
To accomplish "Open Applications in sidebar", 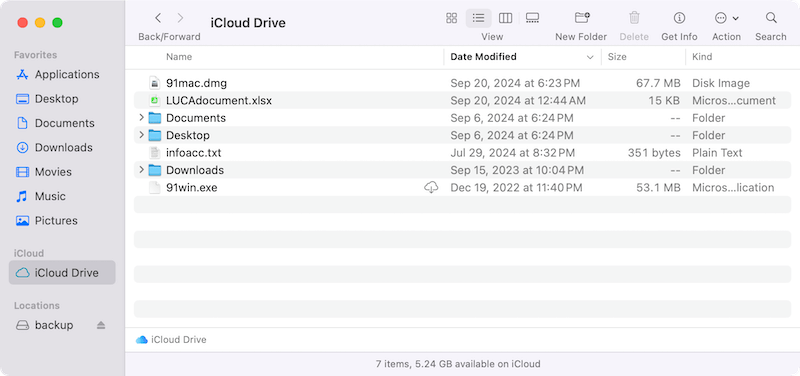I will [x=58, y=74].
